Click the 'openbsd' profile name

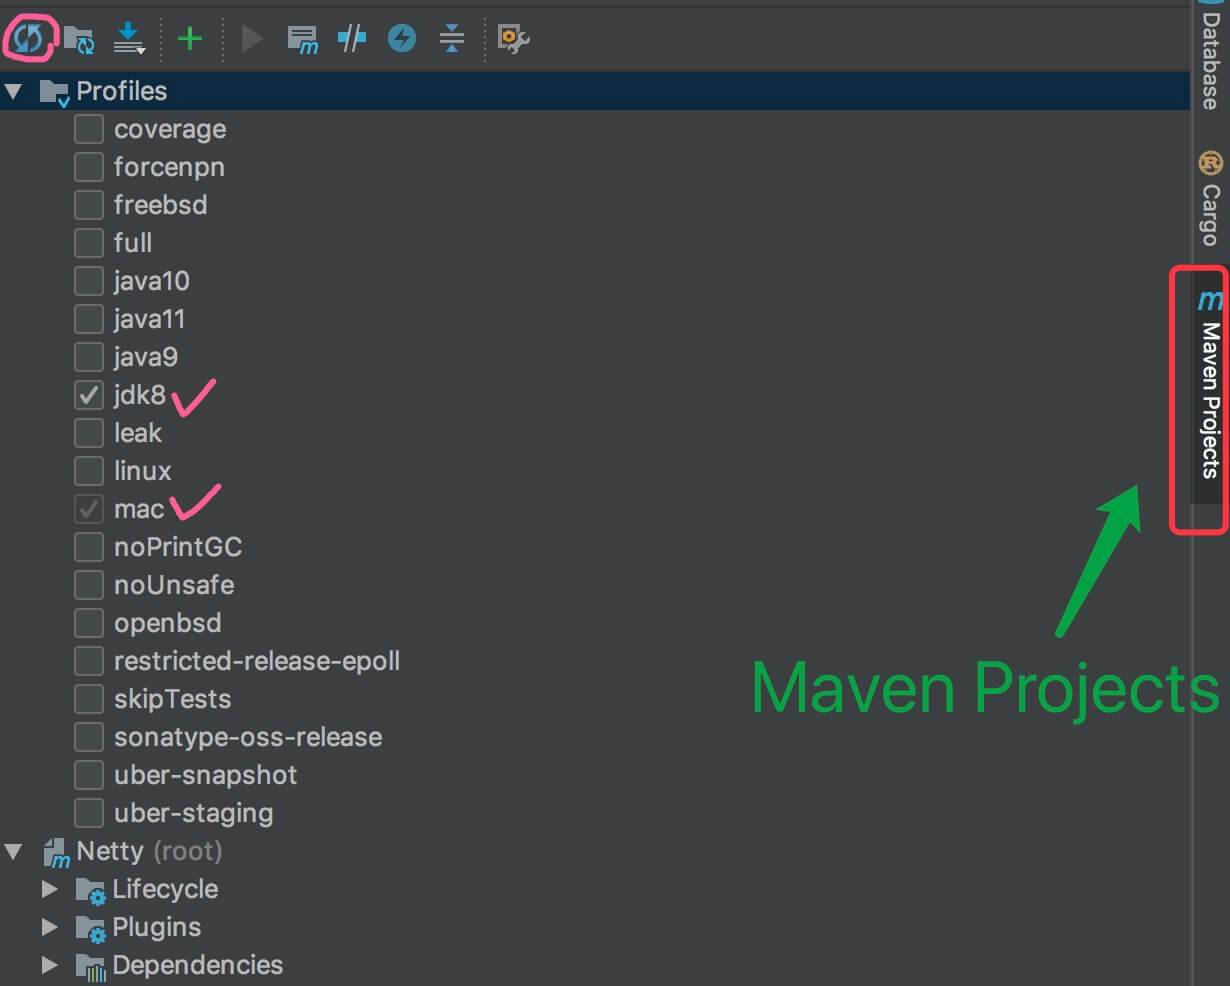(168, 623)
